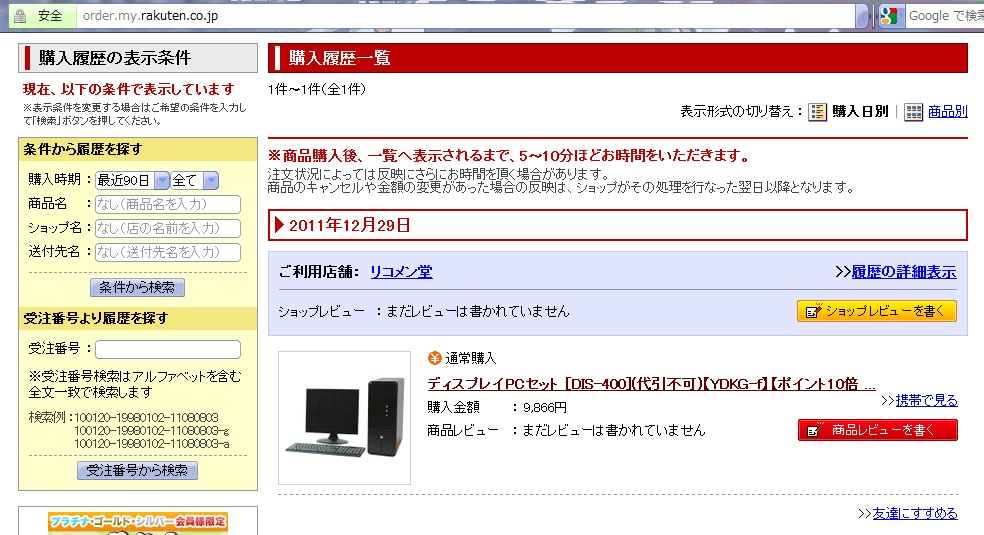The height and width of the screenshot is (535, 984).
Task: Click the 2011年12月29日 date arrow marker
Action: click(x=279, y=225)
